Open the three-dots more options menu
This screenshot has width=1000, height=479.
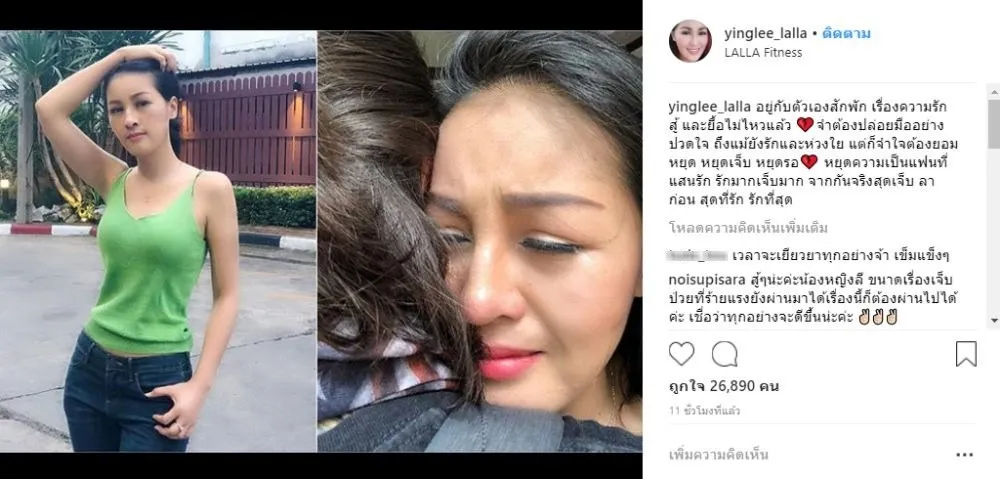click(x=965, y=455)
